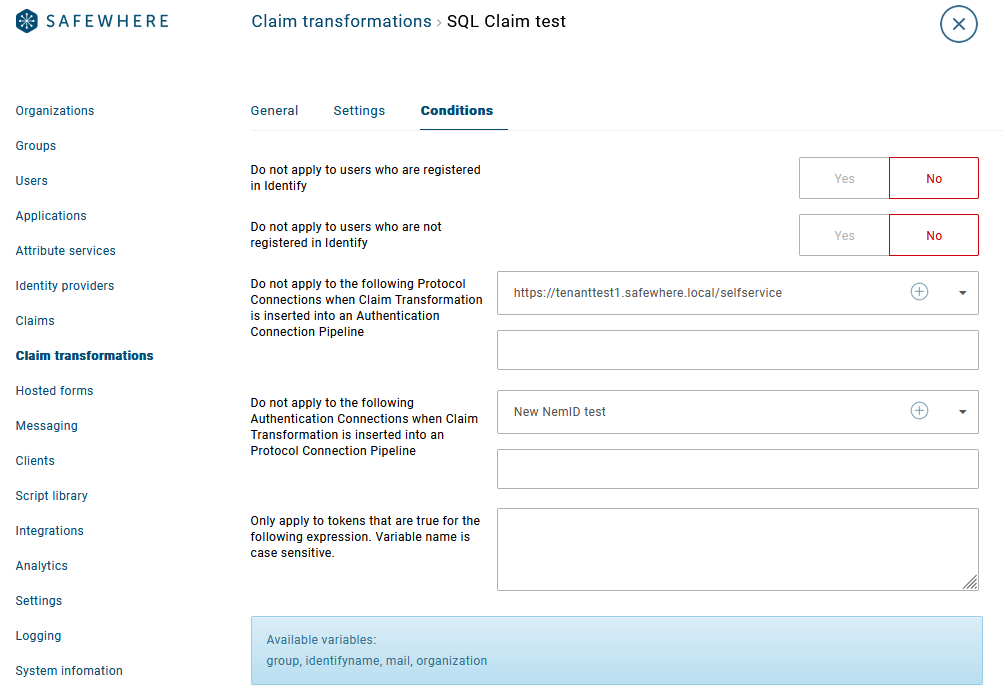Open Groups in the sidebar

pyautogui.click(x=36, y=146)
